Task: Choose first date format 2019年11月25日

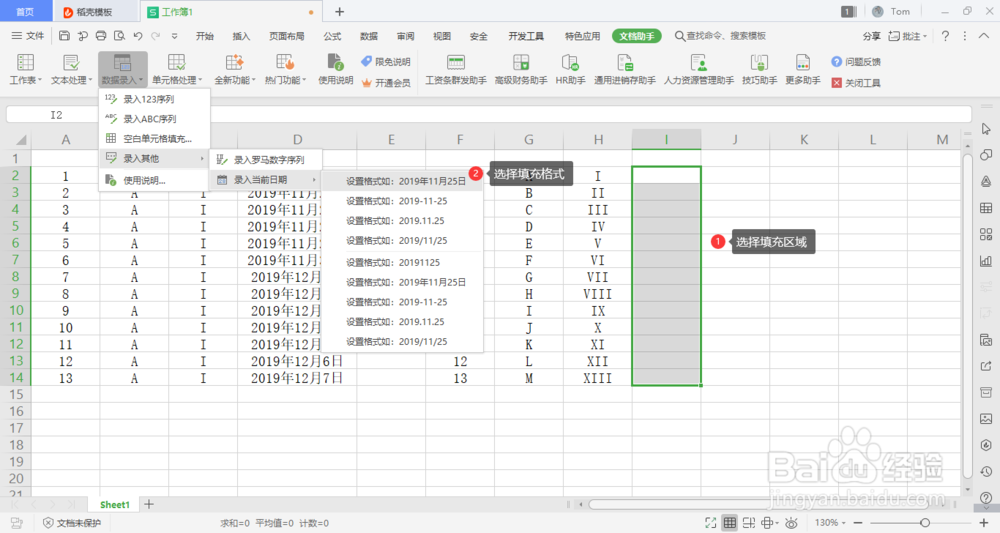Action: tap(402, 181)
